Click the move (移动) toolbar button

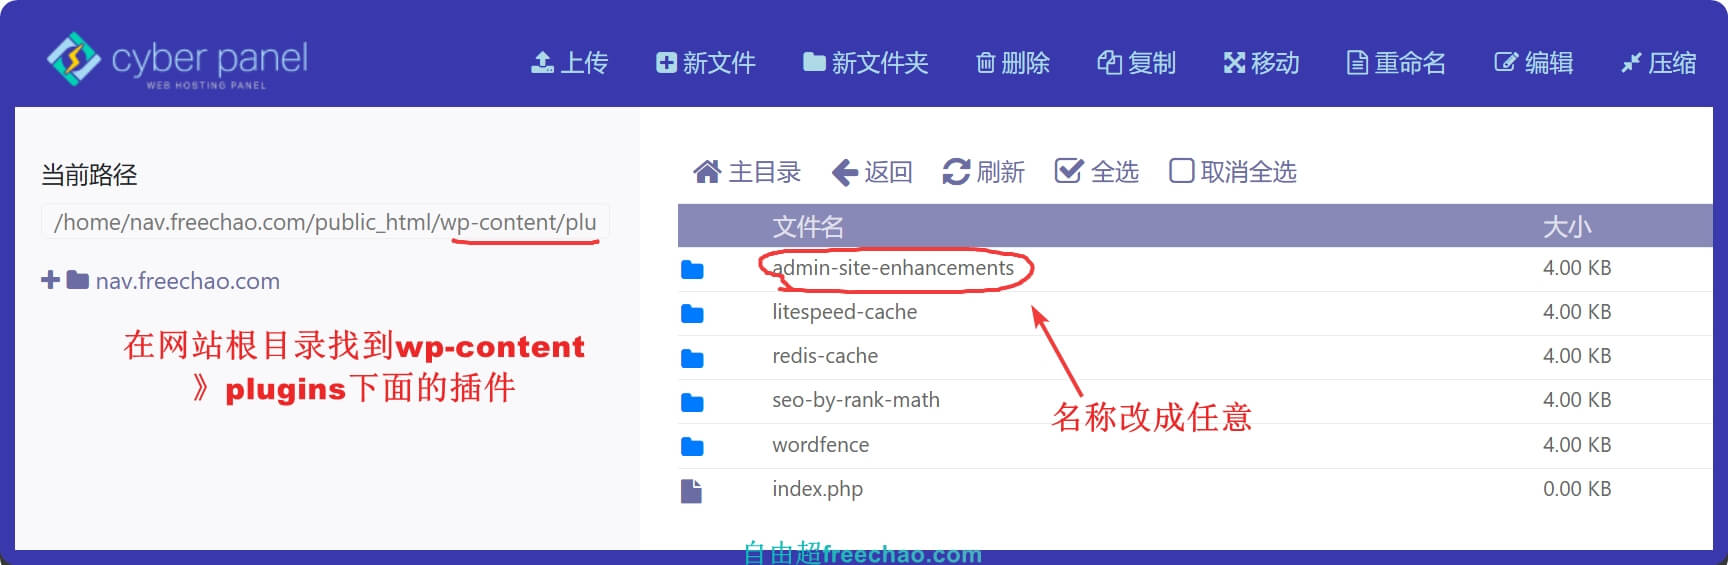[1261, 63]
